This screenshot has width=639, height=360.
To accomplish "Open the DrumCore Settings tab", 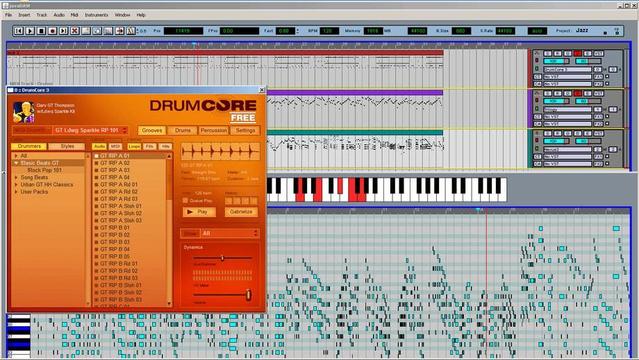I will coord(245,130).
